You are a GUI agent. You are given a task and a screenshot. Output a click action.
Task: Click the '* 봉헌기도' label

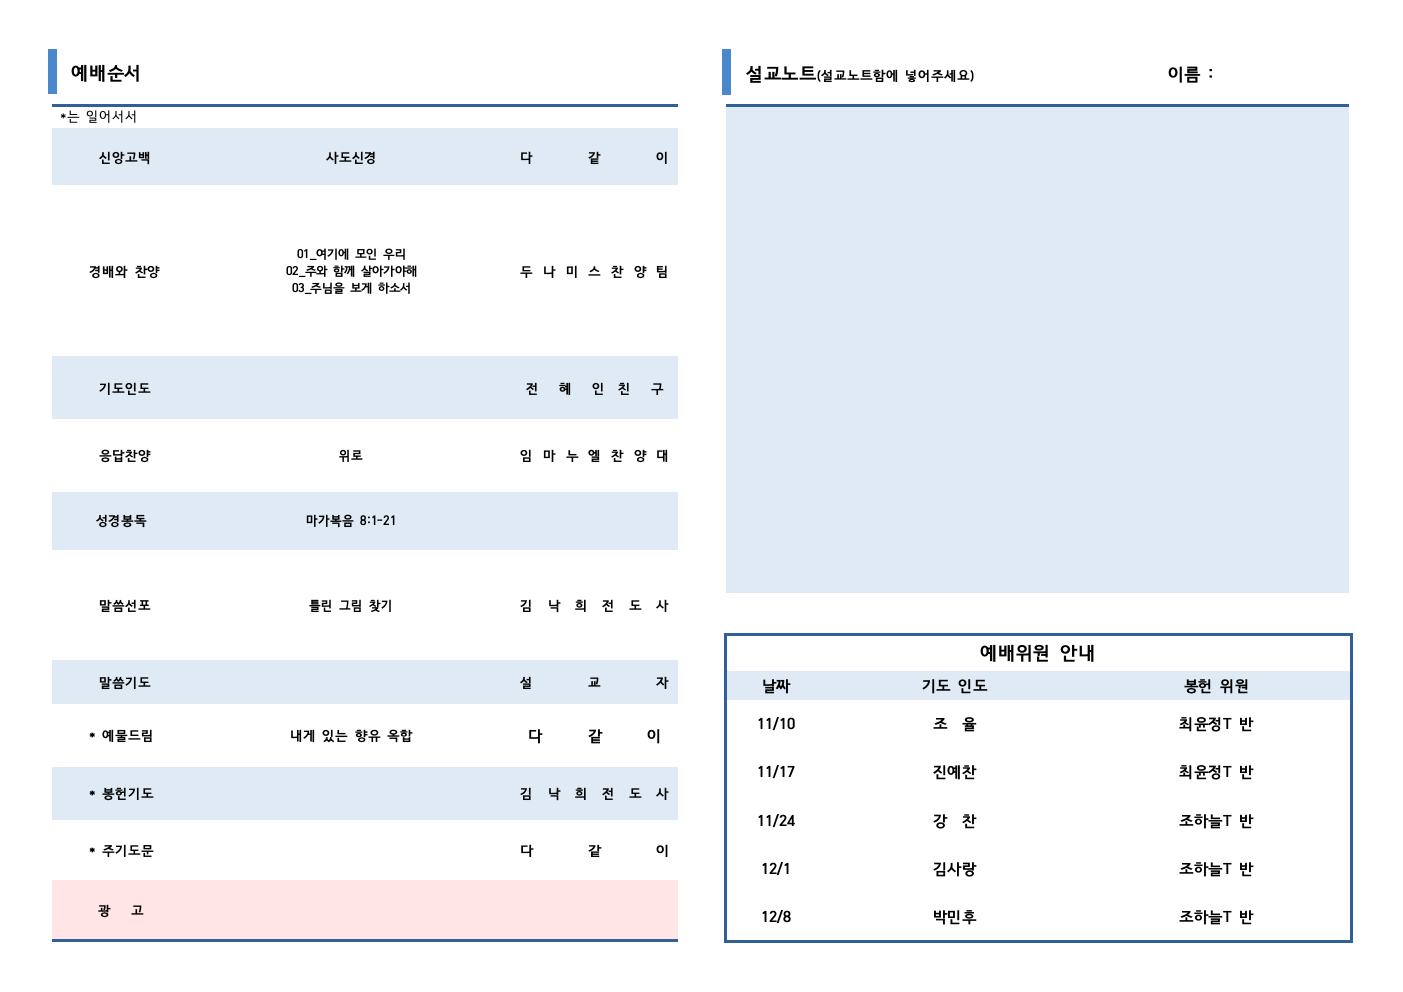121,793
